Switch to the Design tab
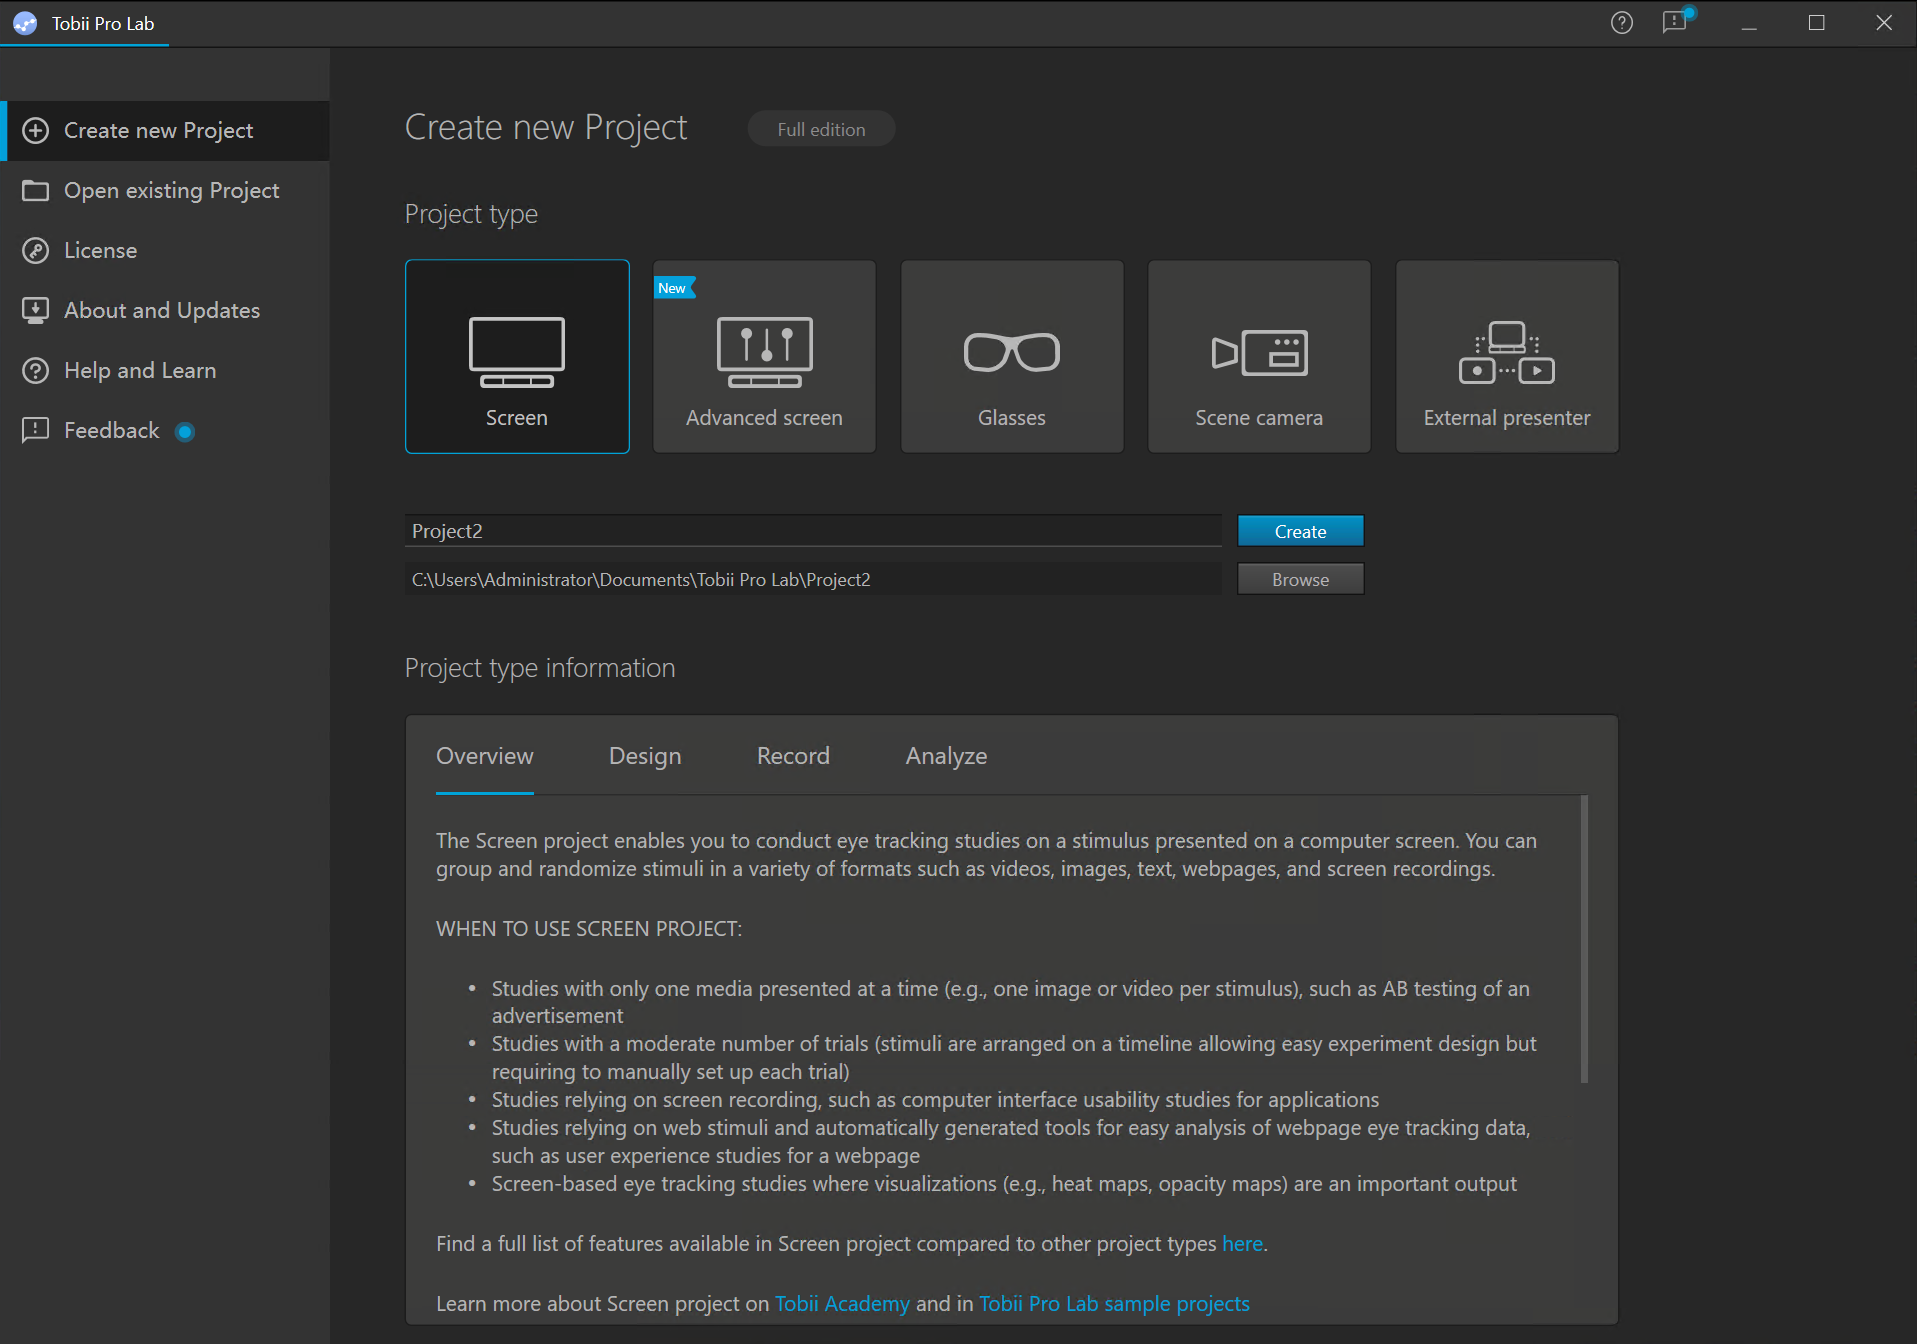This screenshot has height=1344, width=1917. pos(645,757)
